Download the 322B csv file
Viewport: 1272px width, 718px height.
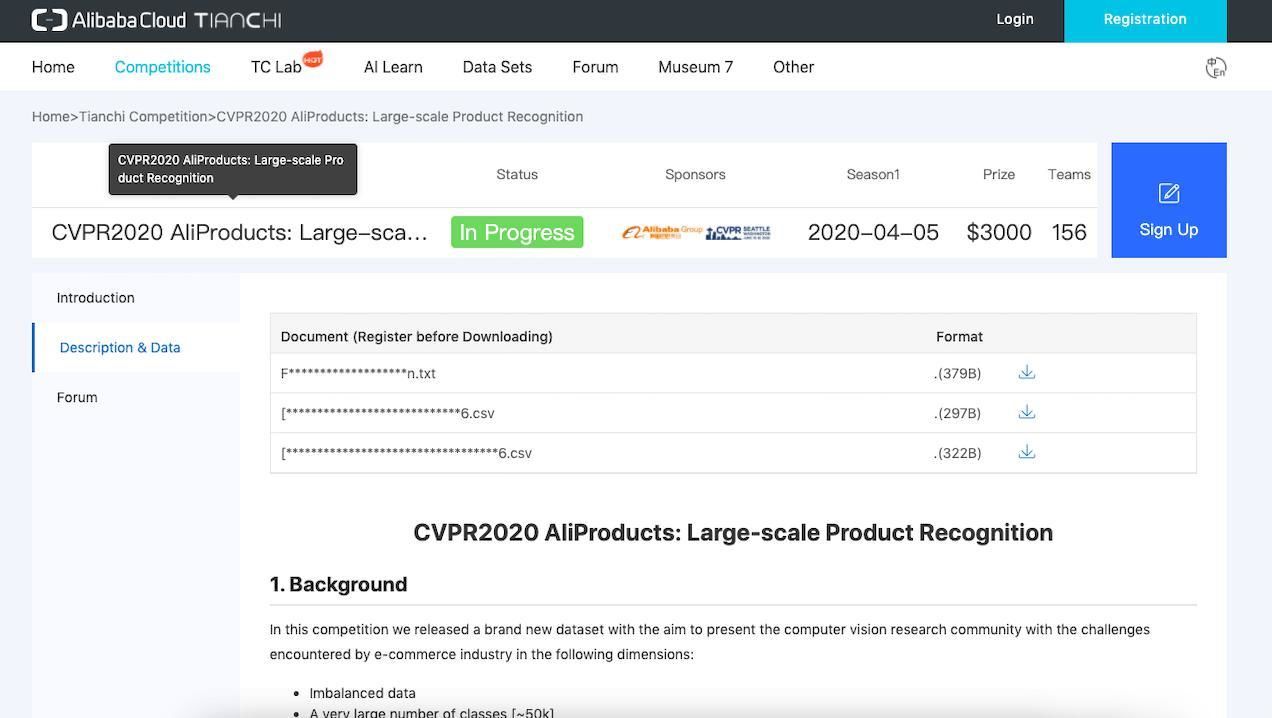(1027, 452)
